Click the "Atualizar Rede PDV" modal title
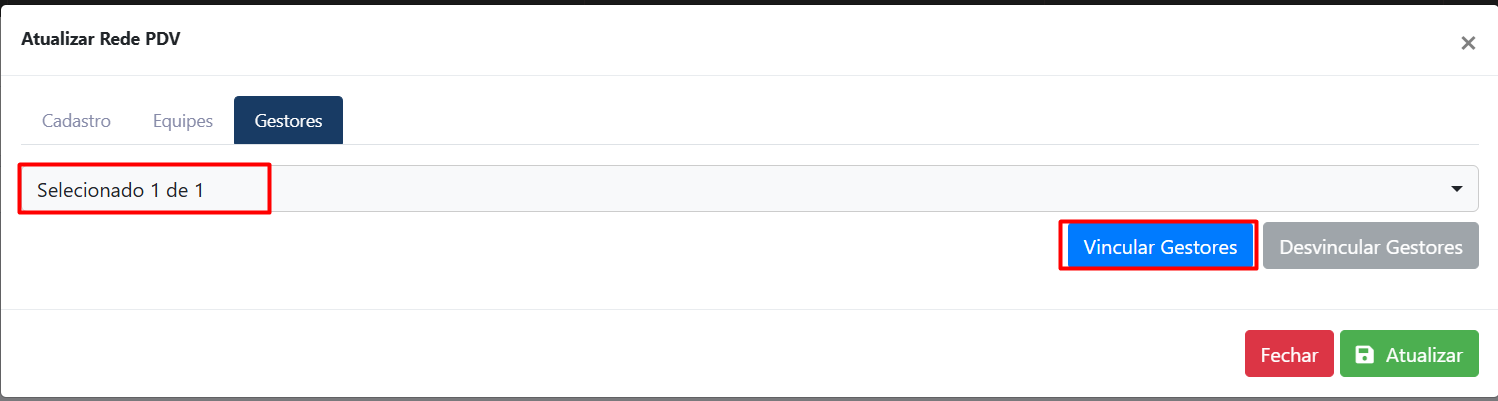 point(100,40)
